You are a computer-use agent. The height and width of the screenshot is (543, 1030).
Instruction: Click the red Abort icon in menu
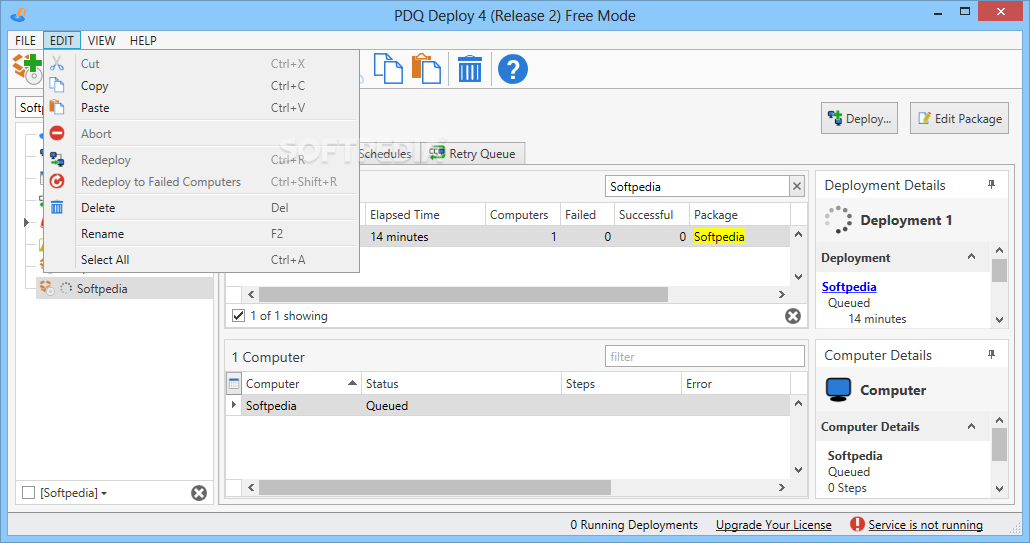point(57,133)
